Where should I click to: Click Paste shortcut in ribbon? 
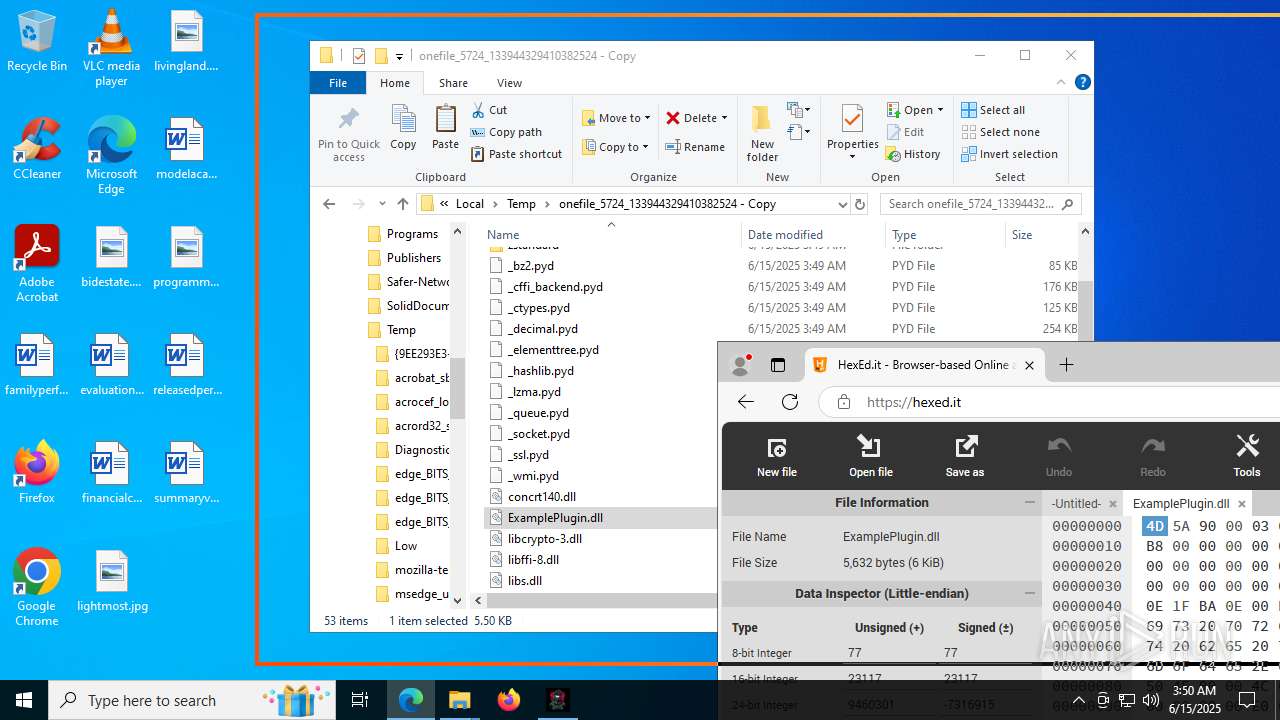coord(516,154)
